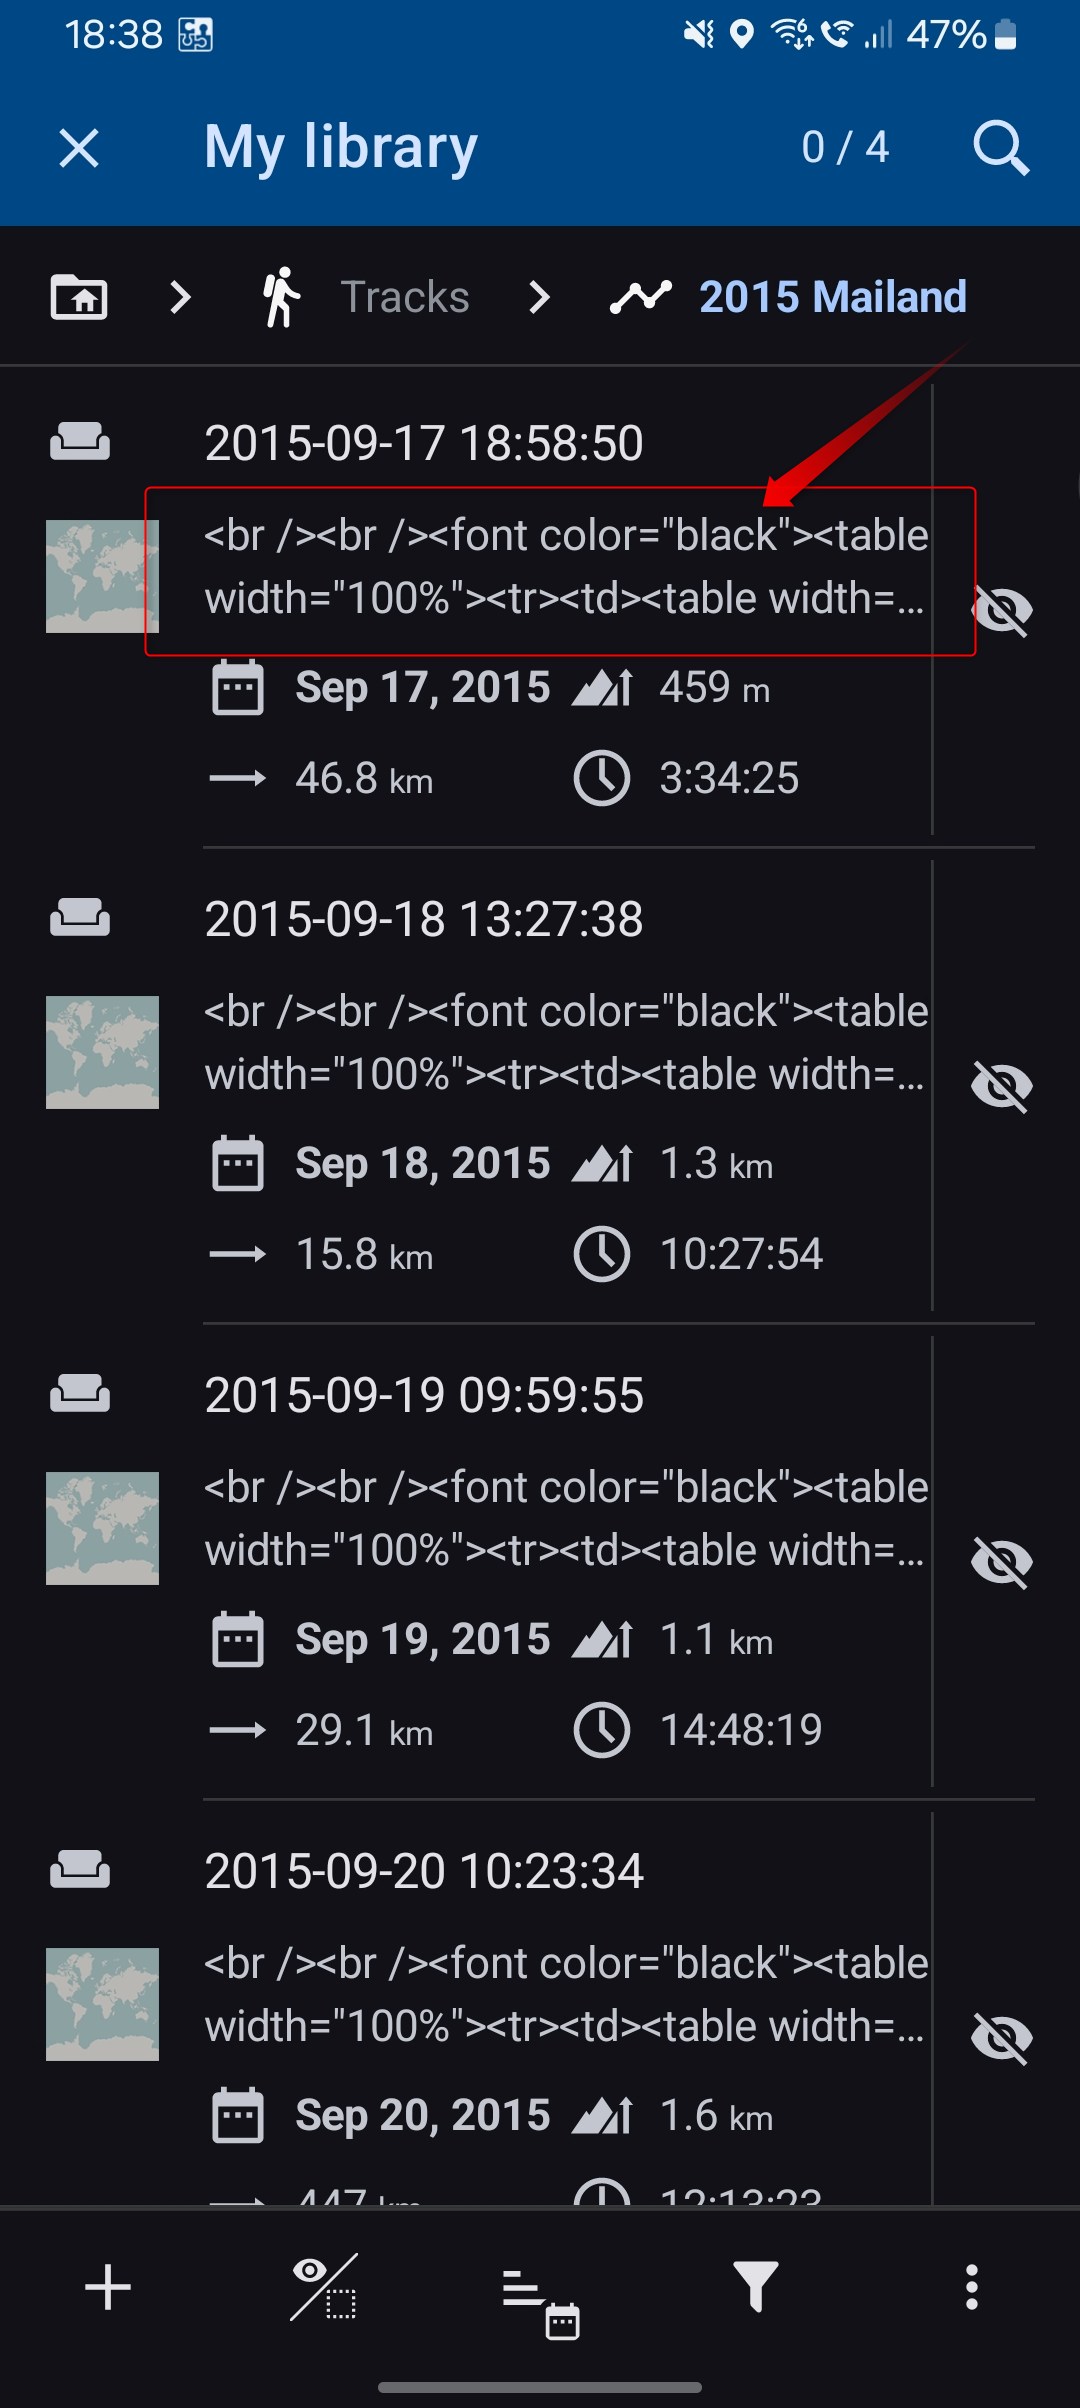The width and height of the screenshot is (1080, 2408).
Task: Open track titled 2015-09-20 10:23:34
Action: click(x=424, y=1871)
